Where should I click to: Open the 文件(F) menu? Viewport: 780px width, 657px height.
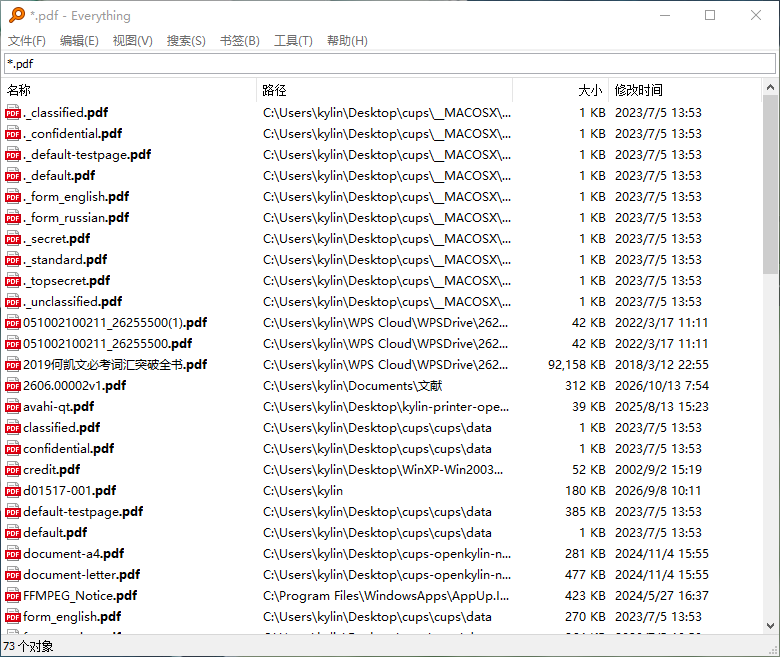coord(27,41)
